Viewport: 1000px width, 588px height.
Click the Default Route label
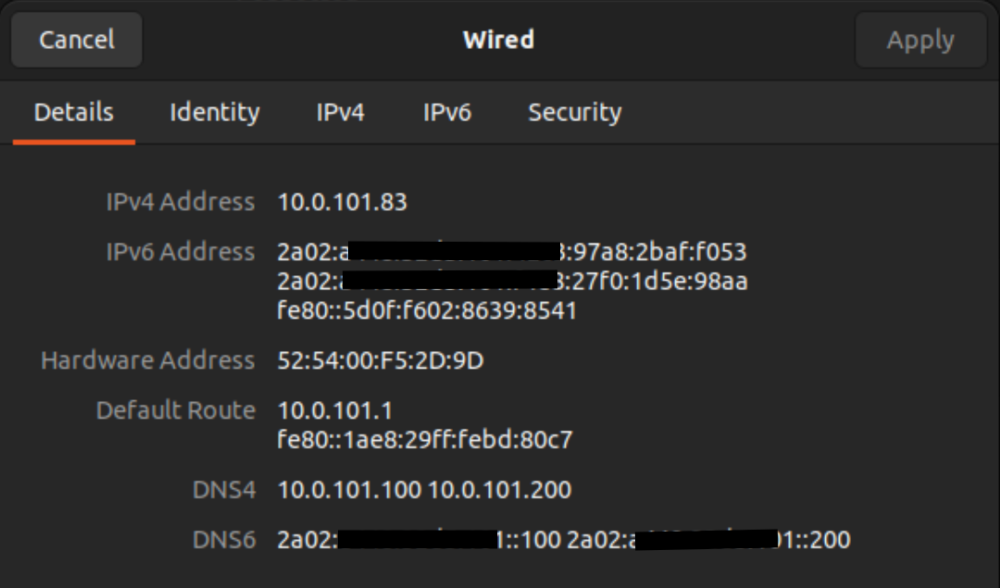175,410
